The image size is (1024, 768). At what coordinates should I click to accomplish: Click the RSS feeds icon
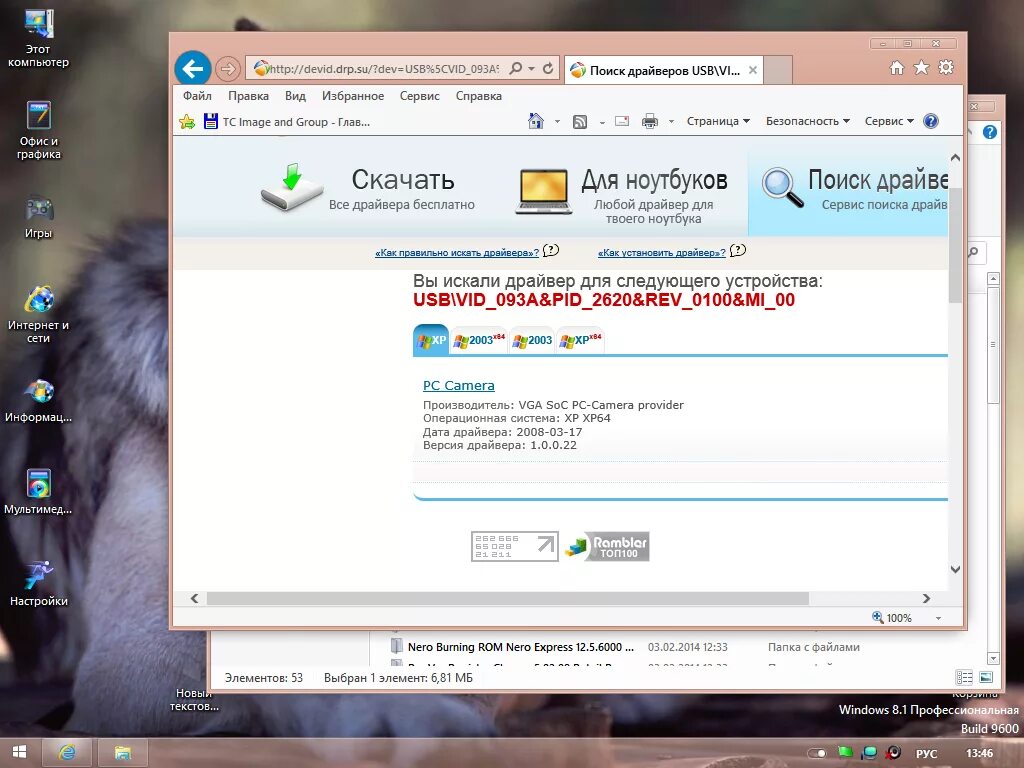[579, 121]
